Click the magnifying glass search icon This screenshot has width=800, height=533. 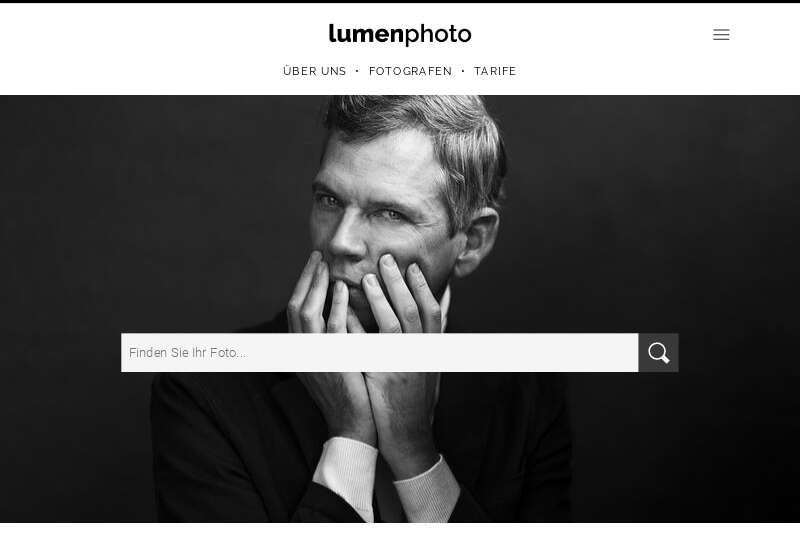tap(658, 352)
